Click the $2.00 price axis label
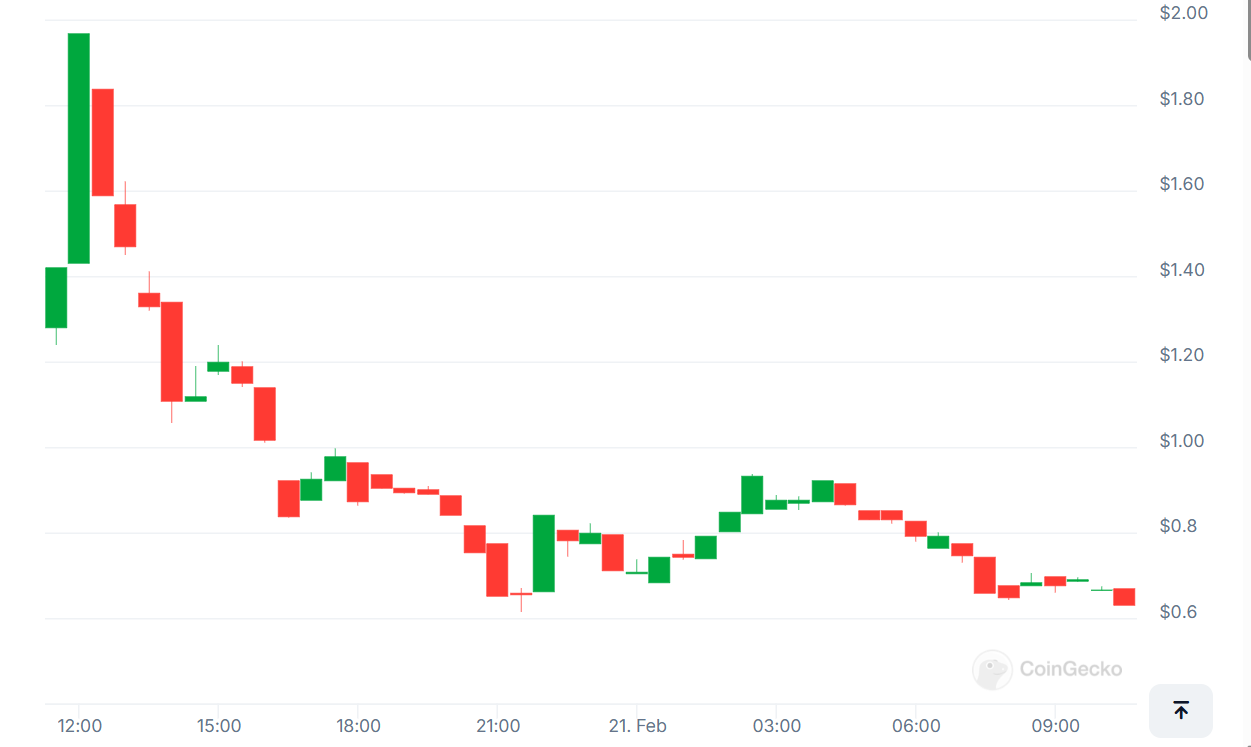Image resolution: width=1251 pixels, height=747 pixels. 1183,13
